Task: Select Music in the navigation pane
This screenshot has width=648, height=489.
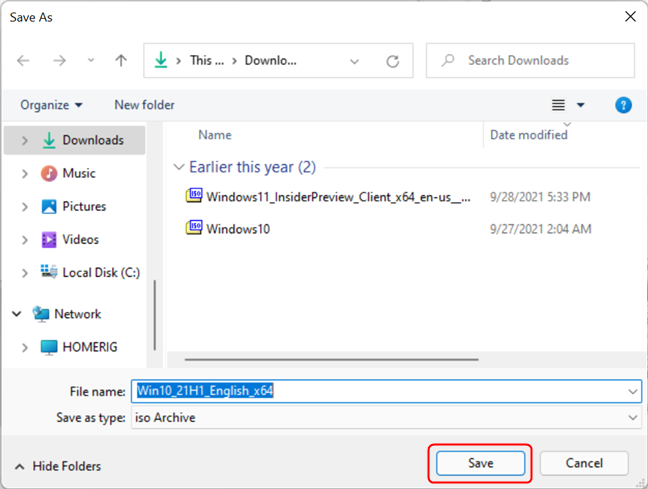Action: [79, 173]
